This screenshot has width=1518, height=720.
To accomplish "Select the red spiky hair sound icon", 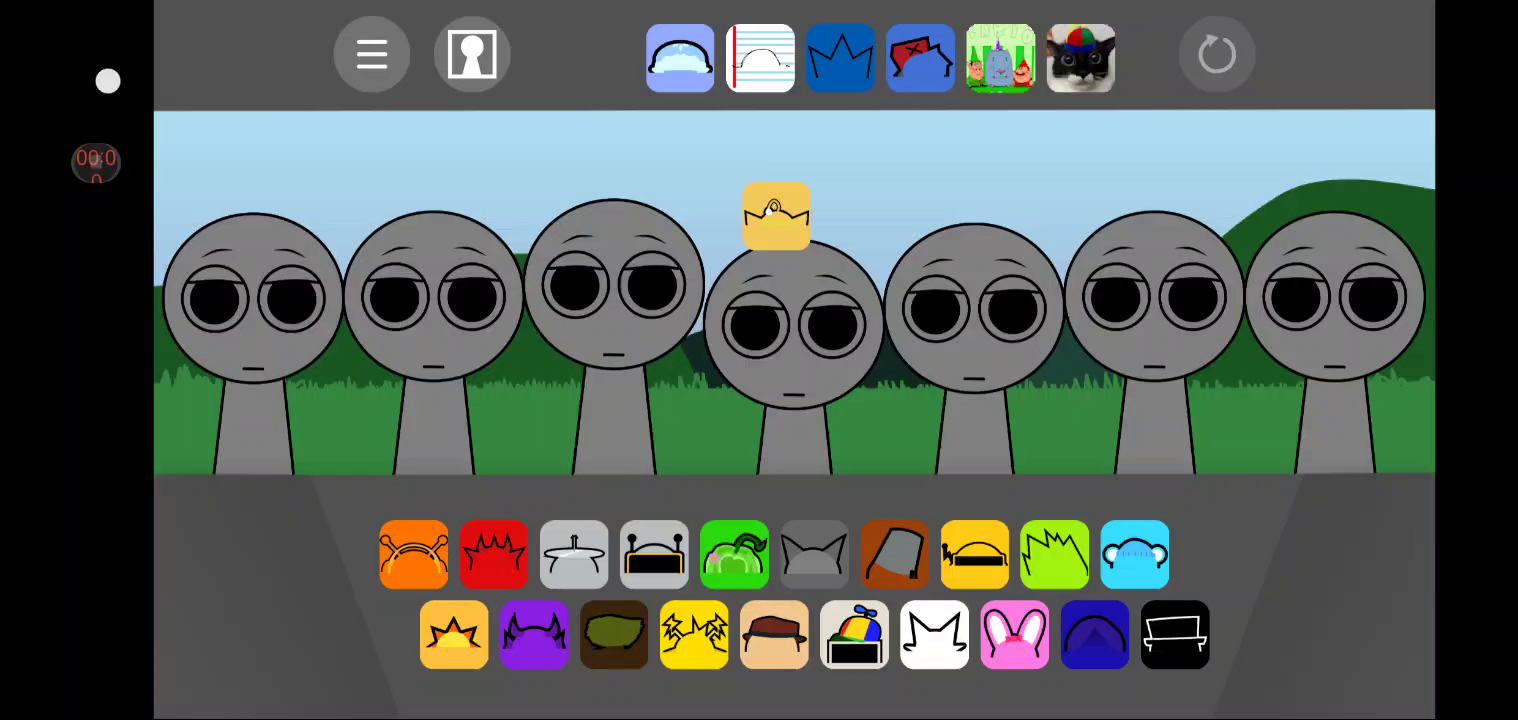I will pyautogui.click(x=494, y=555).
